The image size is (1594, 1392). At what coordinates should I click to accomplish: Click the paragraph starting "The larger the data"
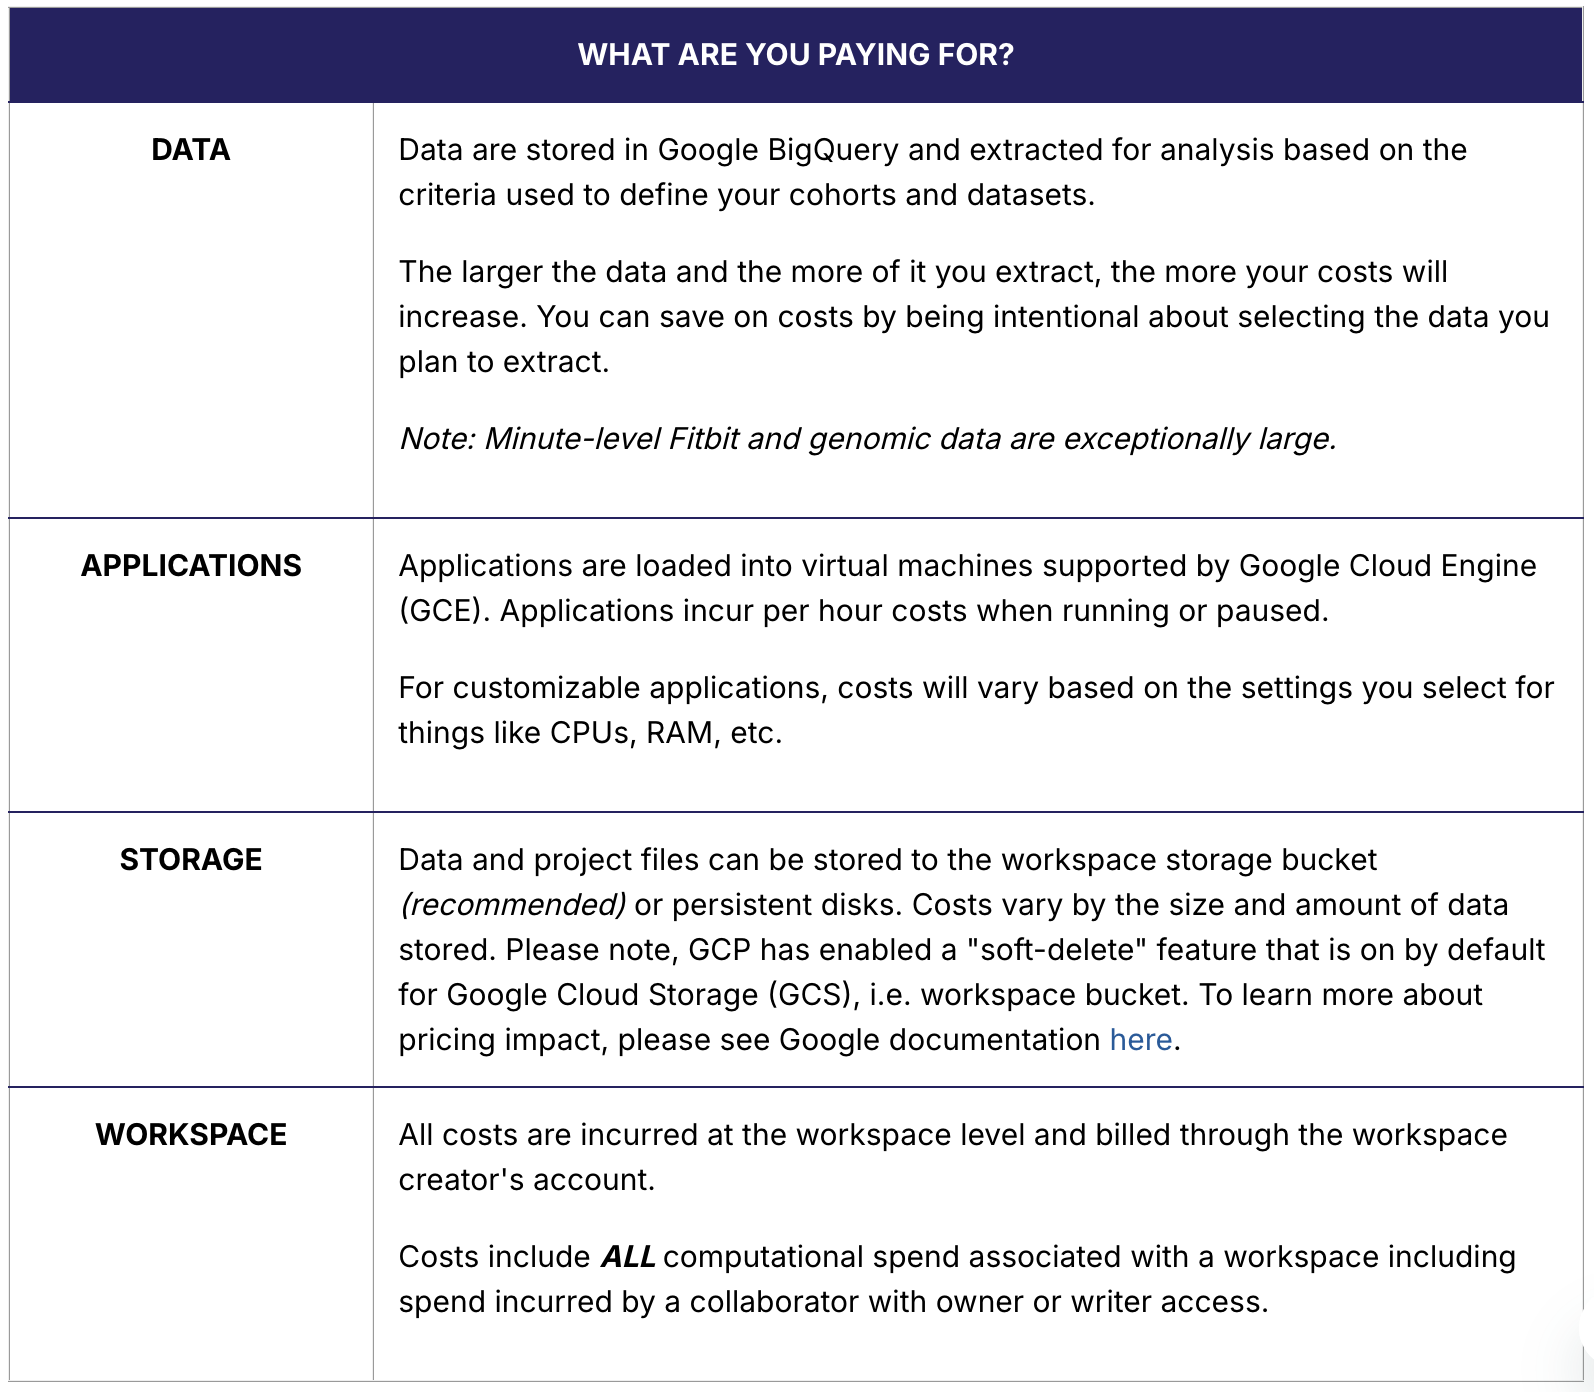click(x=972, y=316)
